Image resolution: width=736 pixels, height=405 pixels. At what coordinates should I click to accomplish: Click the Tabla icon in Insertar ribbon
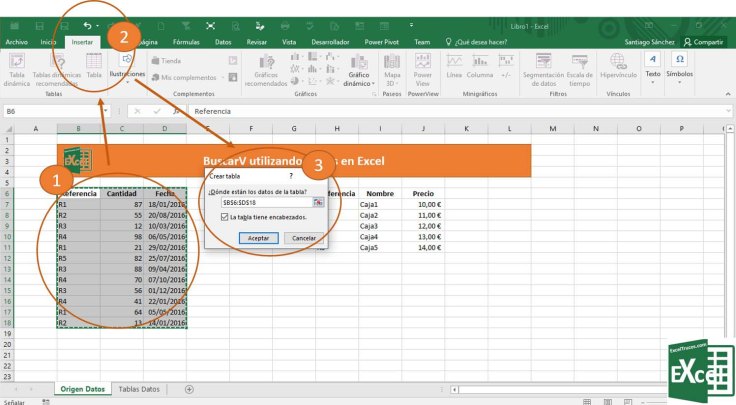94,66
